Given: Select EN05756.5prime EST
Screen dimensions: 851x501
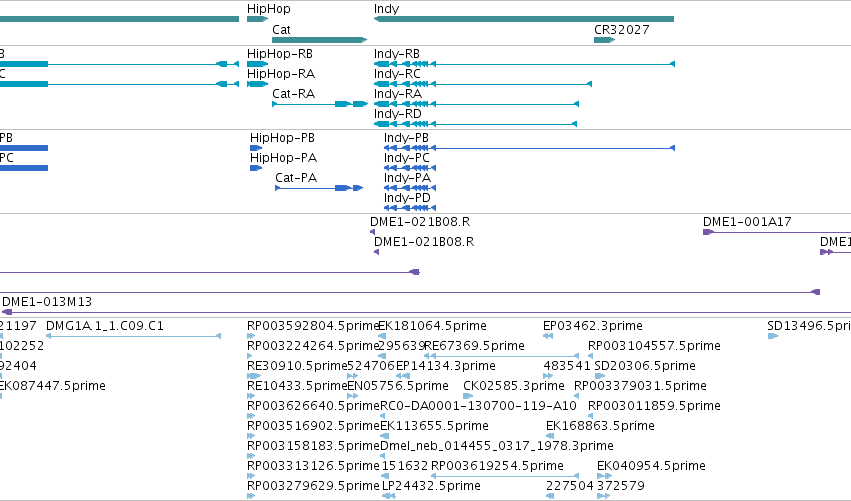Looking at the screenshot, I should coord(398,386).
